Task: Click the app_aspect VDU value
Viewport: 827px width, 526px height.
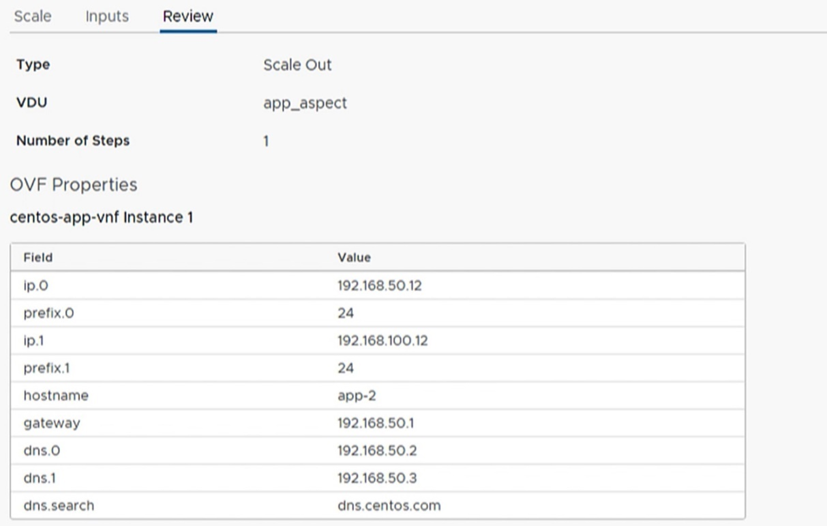Action: point(305,103)
